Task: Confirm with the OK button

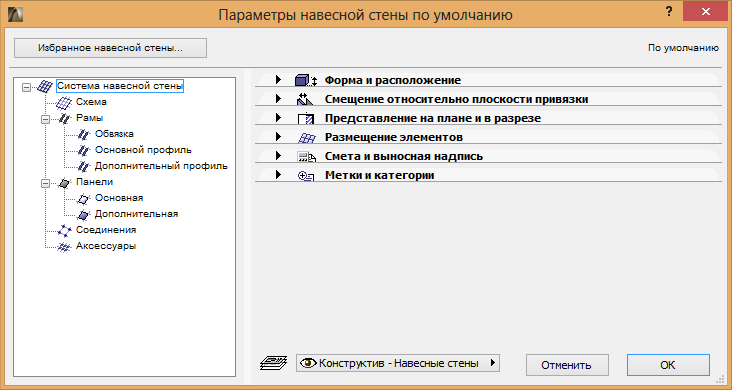Action: click(668, 365)
